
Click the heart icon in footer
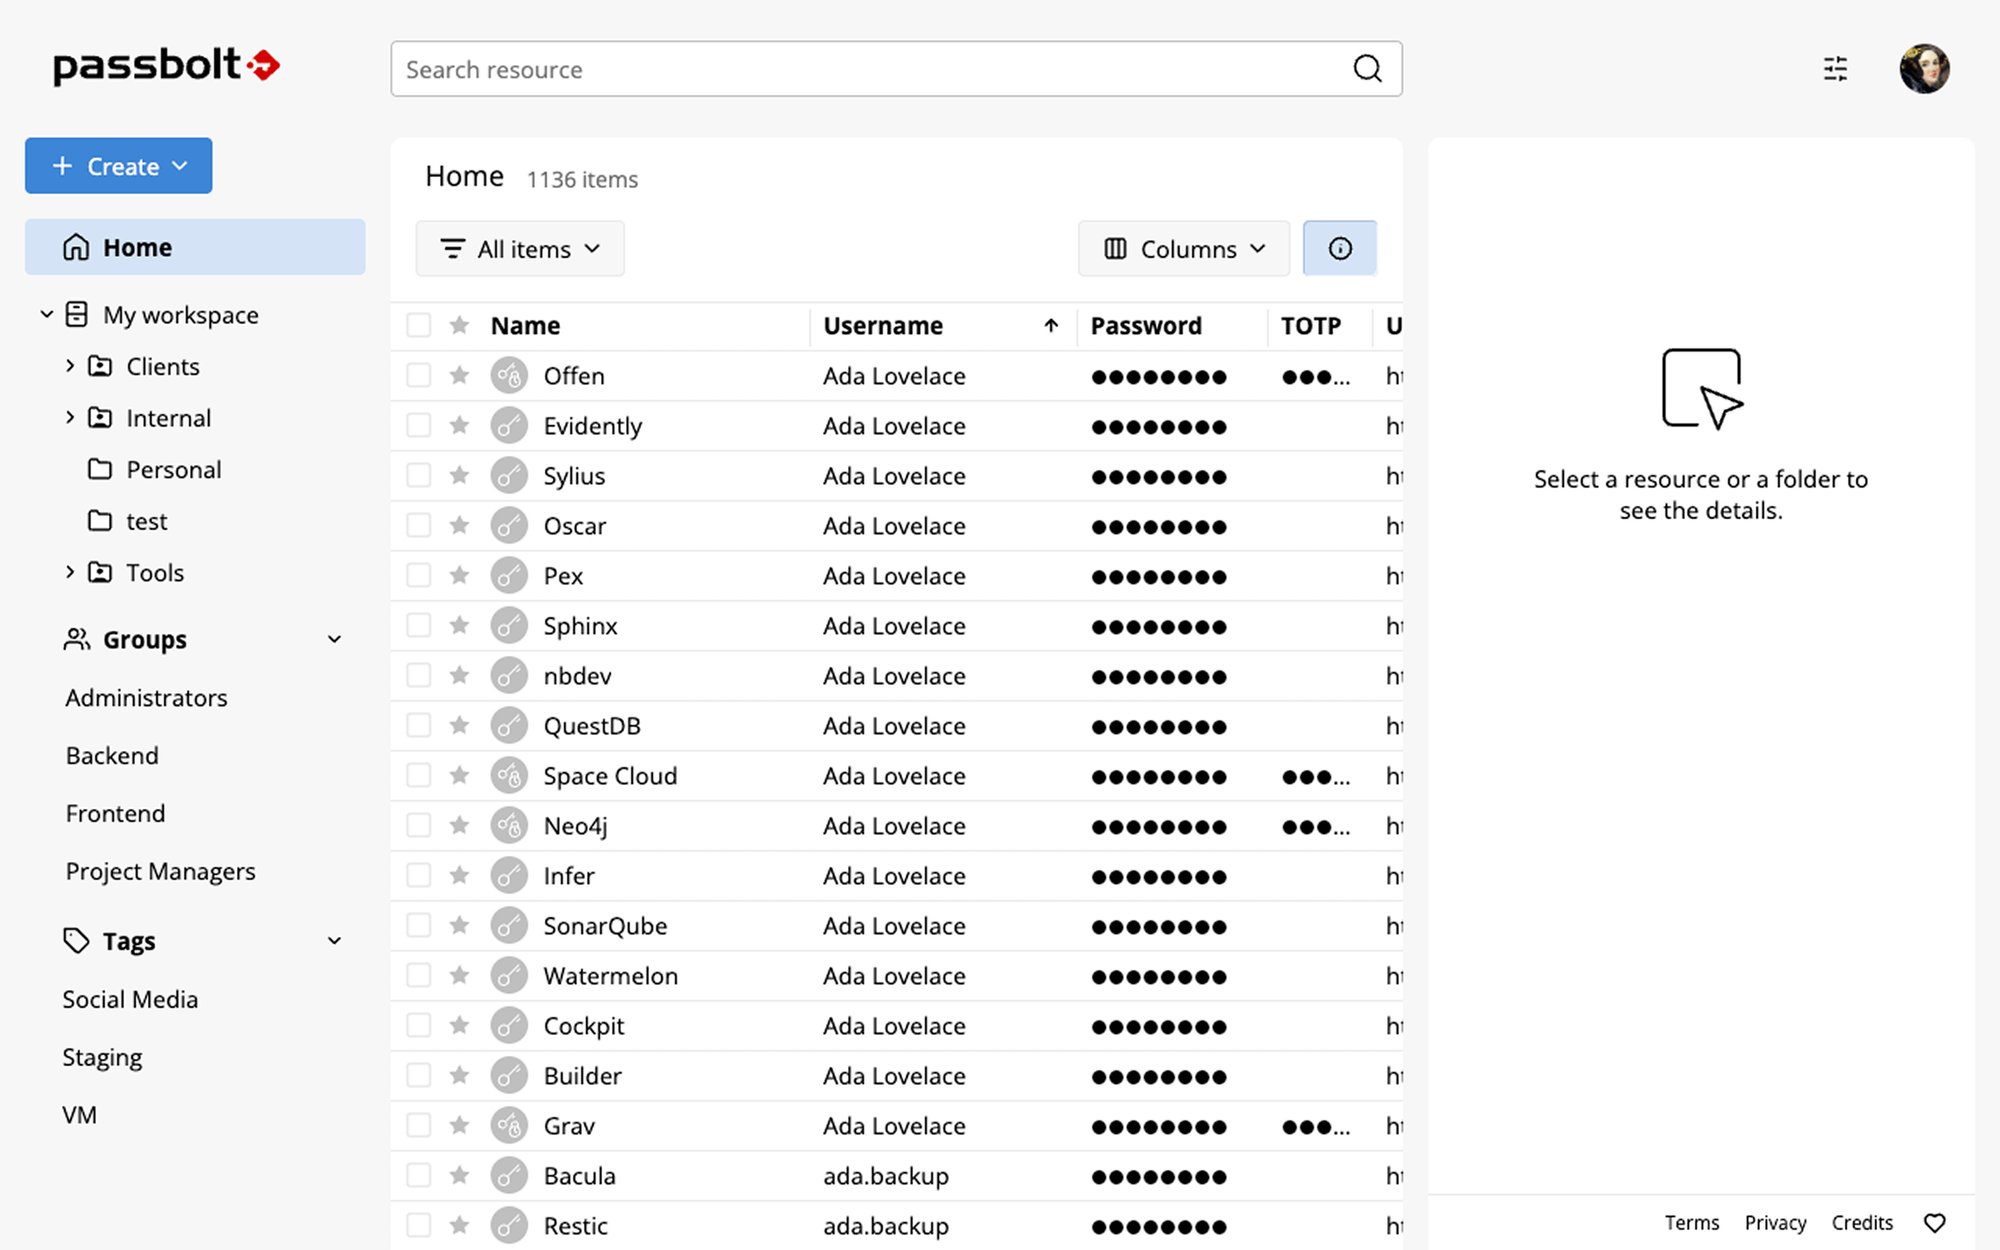click(x=1935, y=1222)
